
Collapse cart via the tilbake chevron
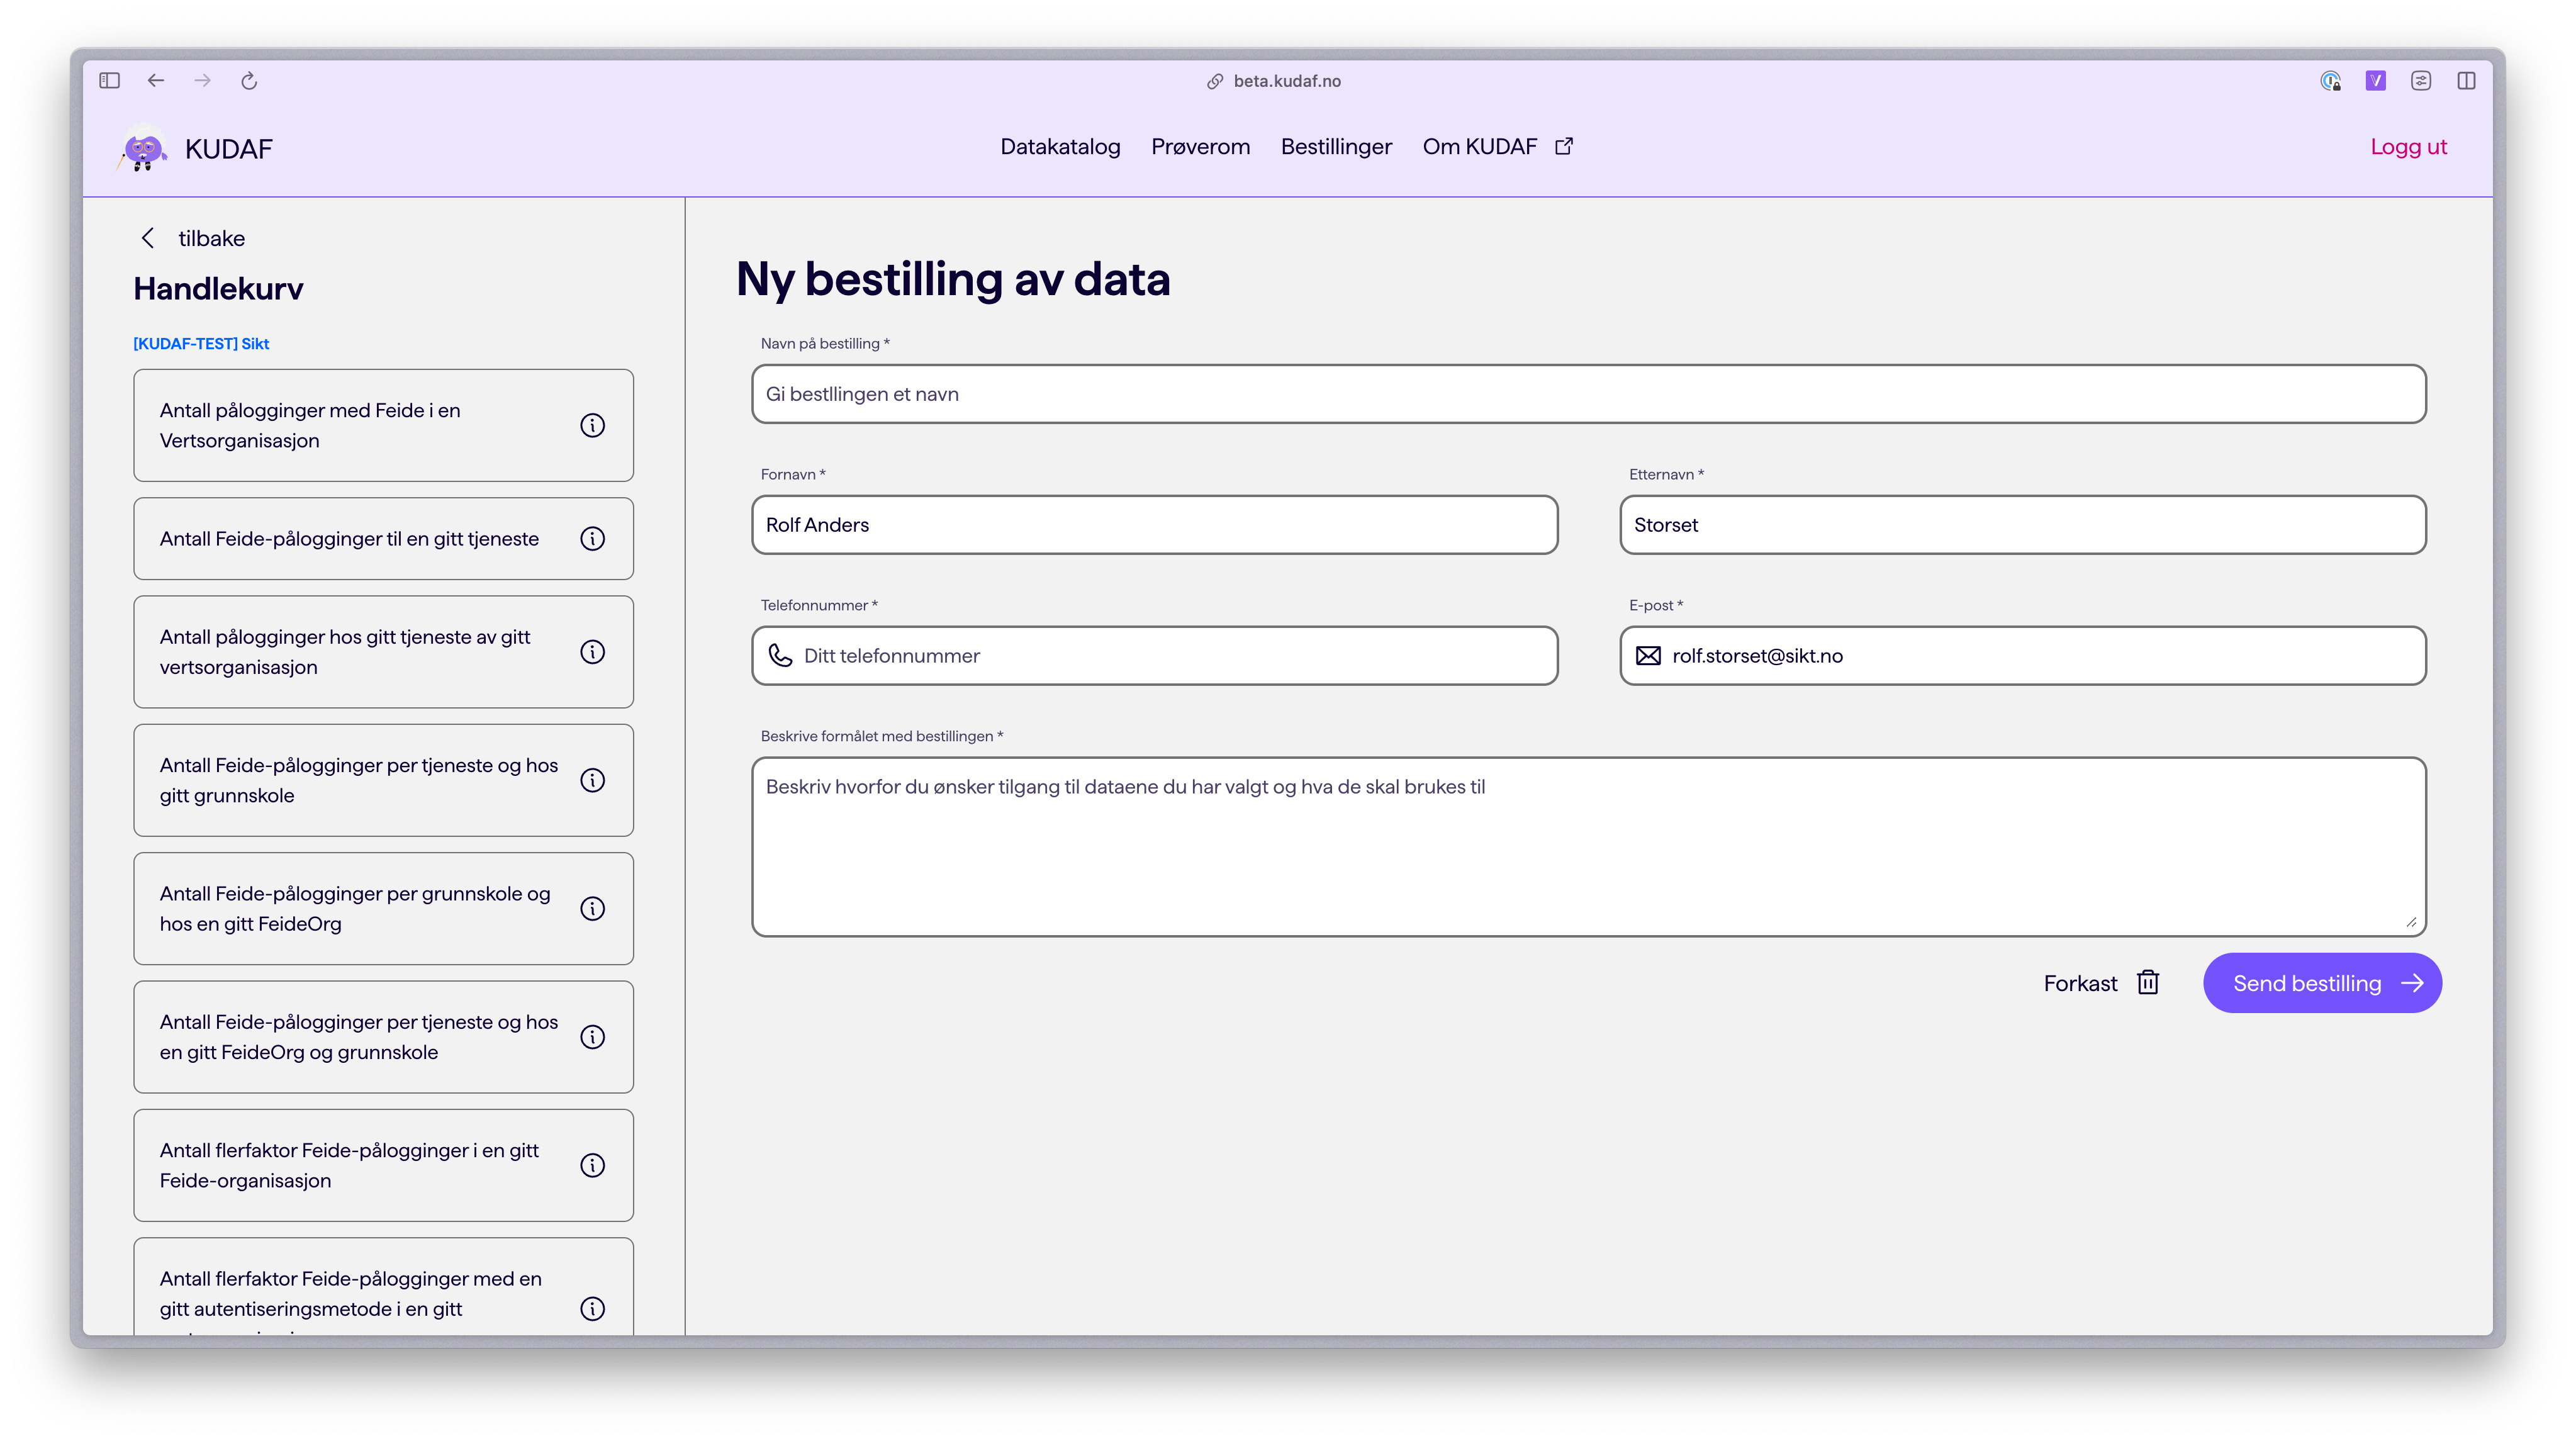coord(148,238)
